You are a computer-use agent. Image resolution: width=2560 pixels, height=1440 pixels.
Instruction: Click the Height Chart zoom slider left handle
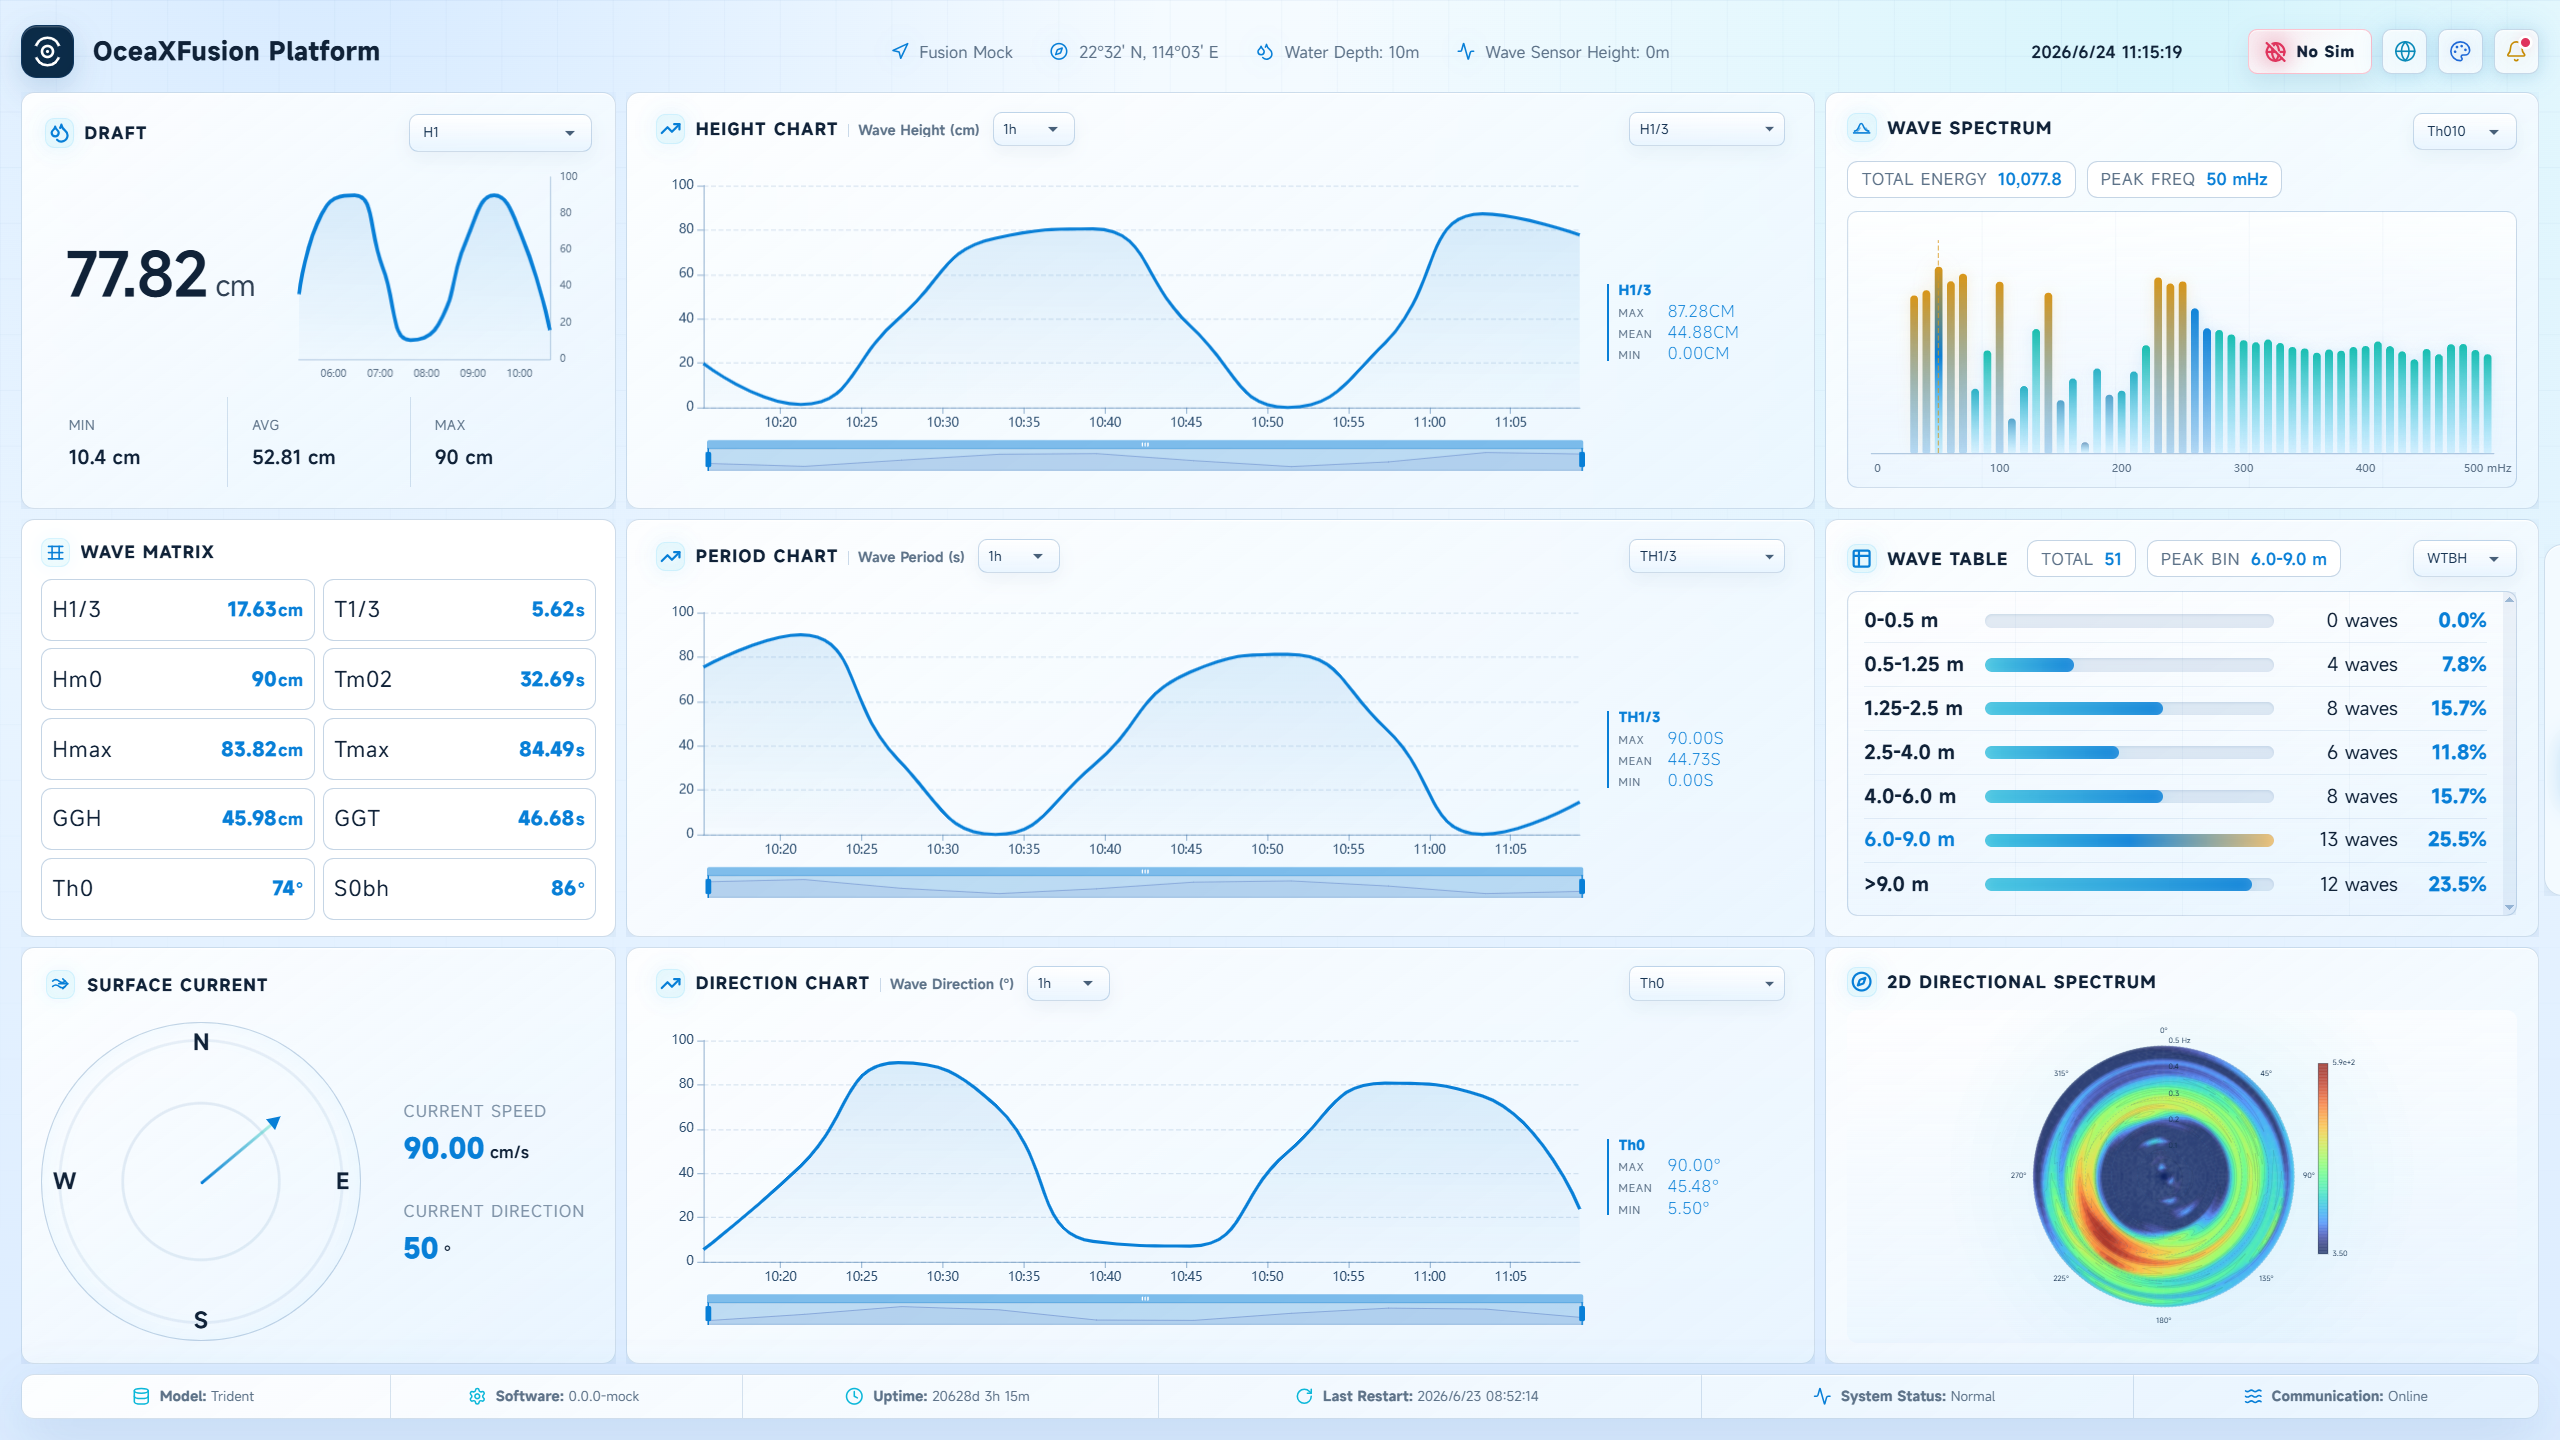pos(708,459)
